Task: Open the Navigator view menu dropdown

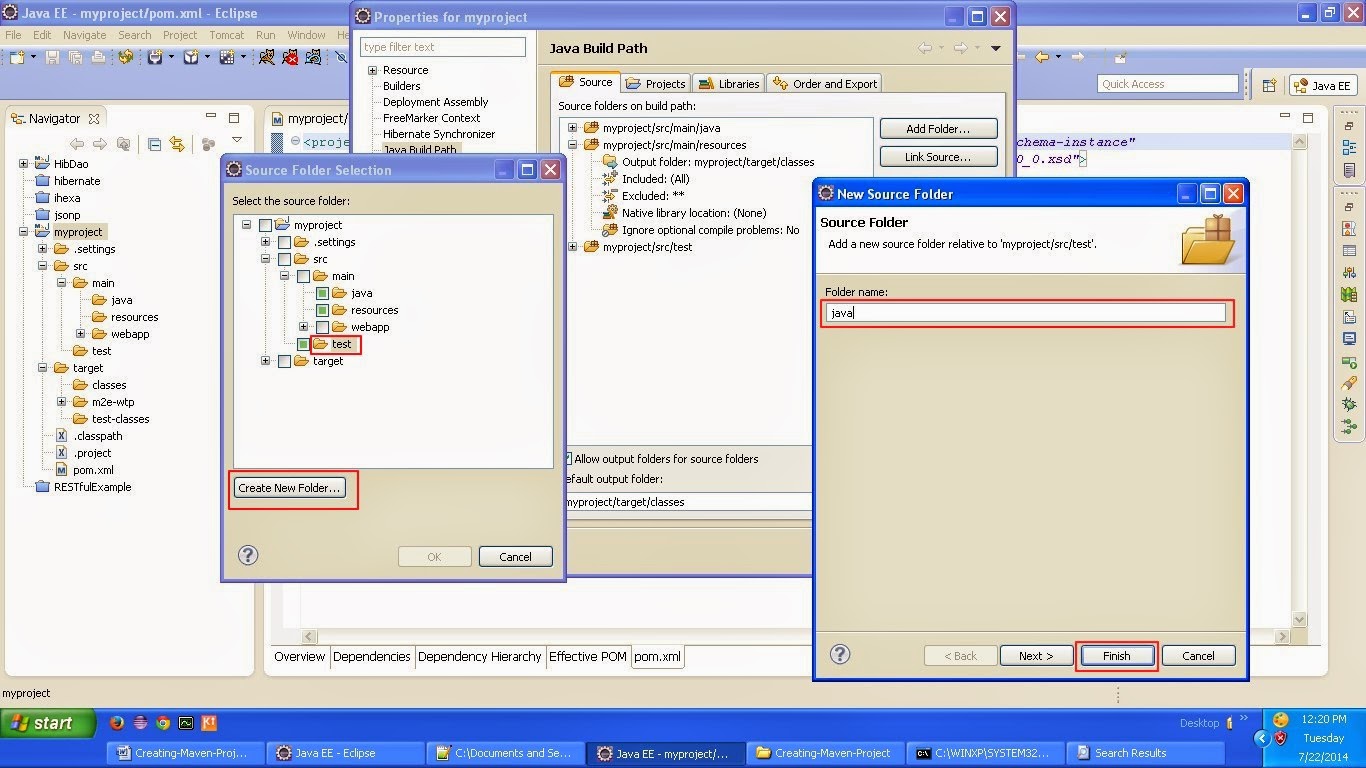Action: (237, 141)
